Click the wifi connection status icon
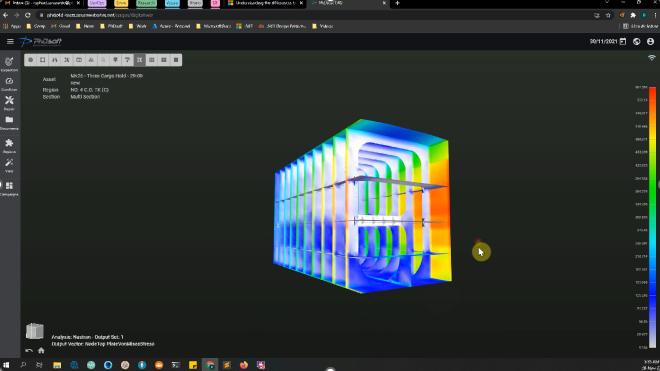The height and width of the screenshot is (371, 660). (652, 58)
